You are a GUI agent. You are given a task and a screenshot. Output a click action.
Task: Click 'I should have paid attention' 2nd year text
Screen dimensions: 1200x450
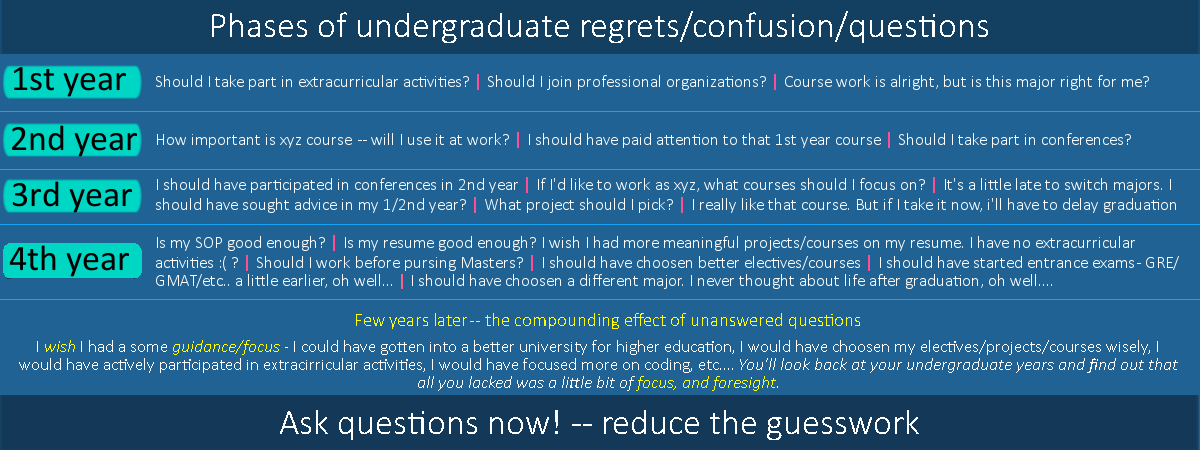click(x=704, y=140)
